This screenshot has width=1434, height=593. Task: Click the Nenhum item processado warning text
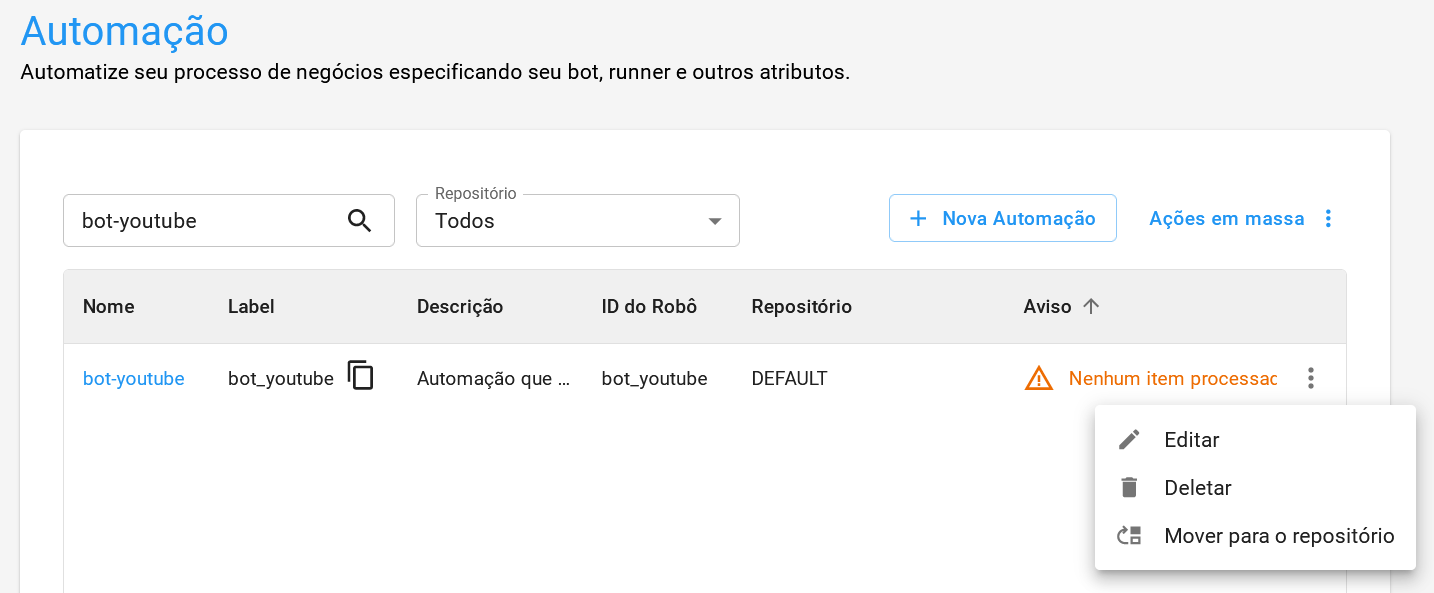tap(1173, 378)
